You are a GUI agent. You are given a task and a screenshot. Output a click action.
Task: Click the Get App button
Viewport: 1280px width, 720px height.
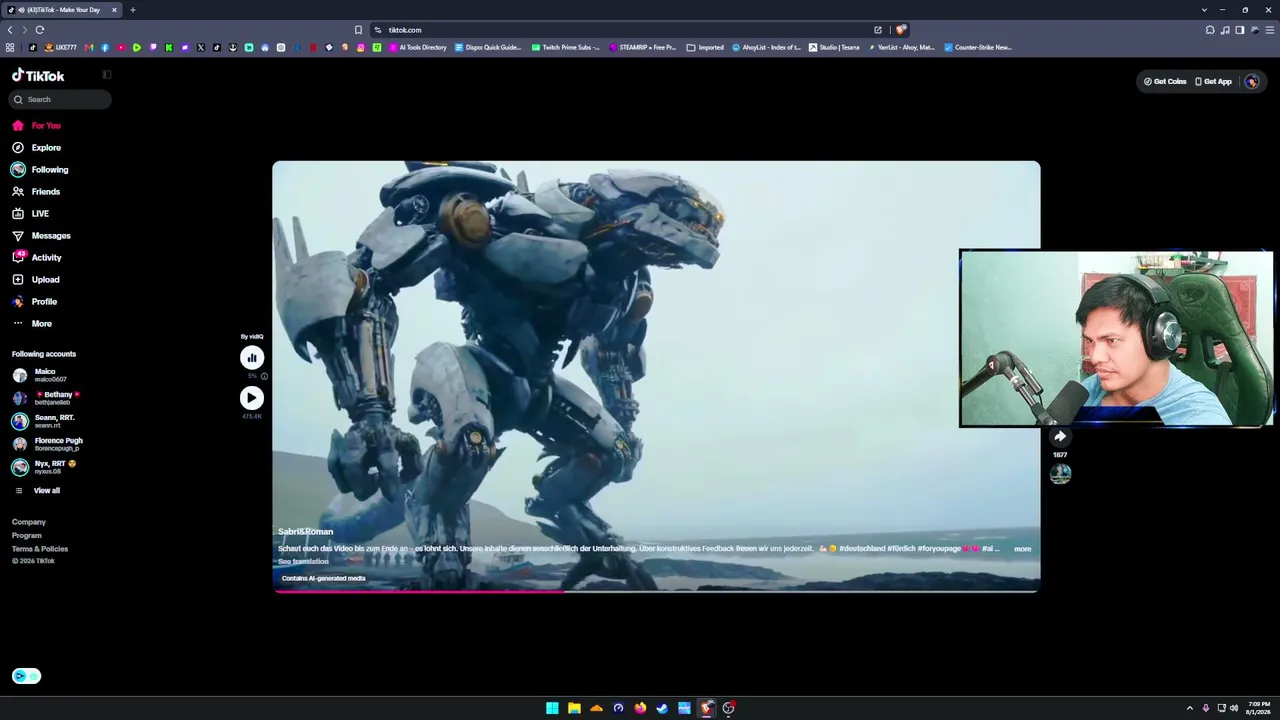[x=1214, y=82]
